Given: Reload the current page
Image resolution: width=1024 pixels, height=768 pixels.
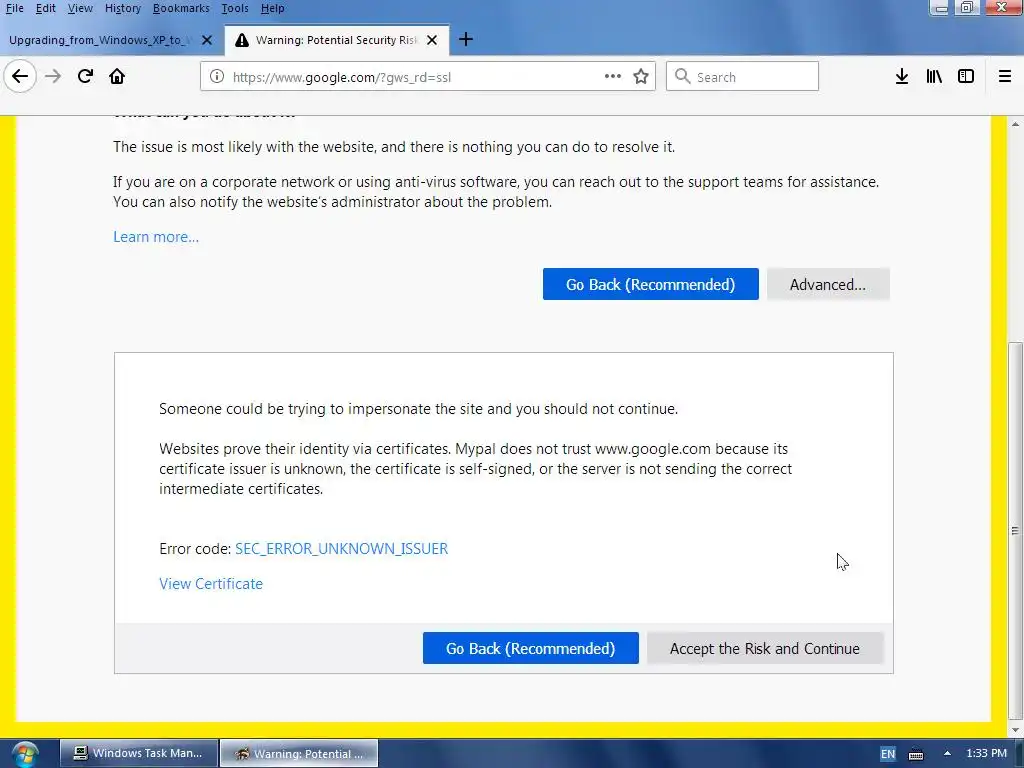Looking at the screenshot, I should coord(85,76).
